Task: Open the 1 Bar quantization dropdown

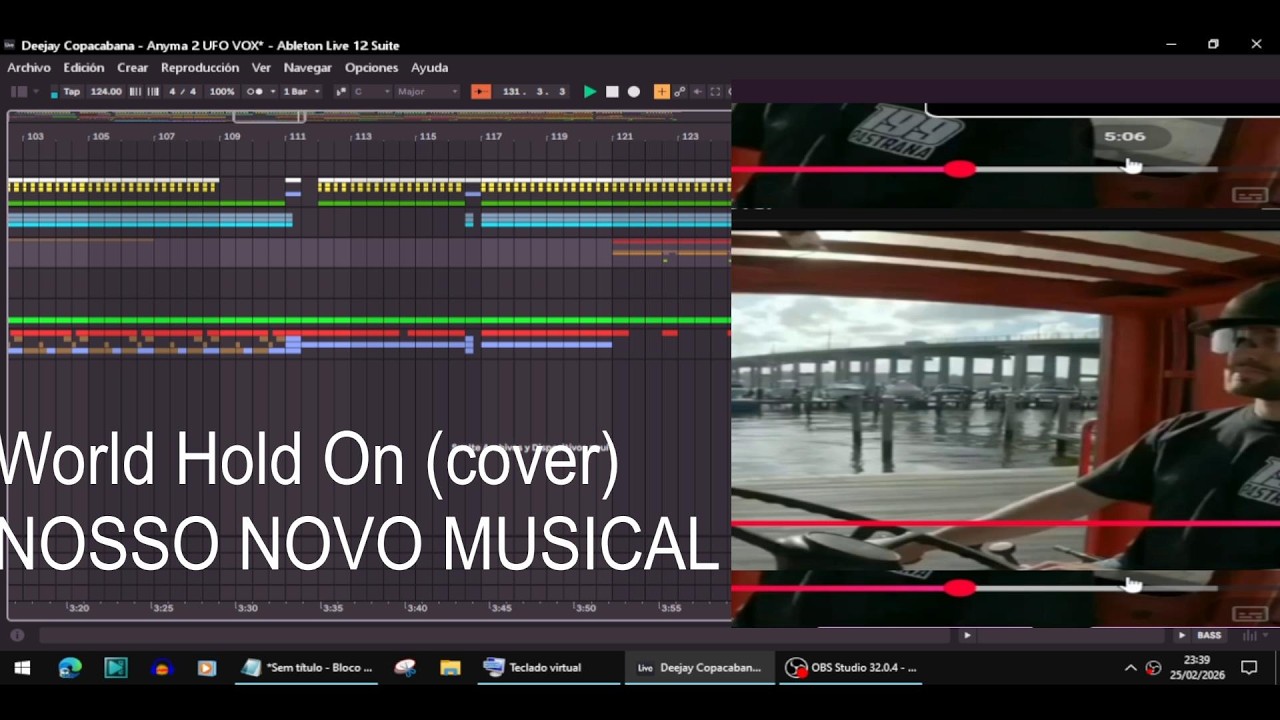Action: [x=302, y=91]
